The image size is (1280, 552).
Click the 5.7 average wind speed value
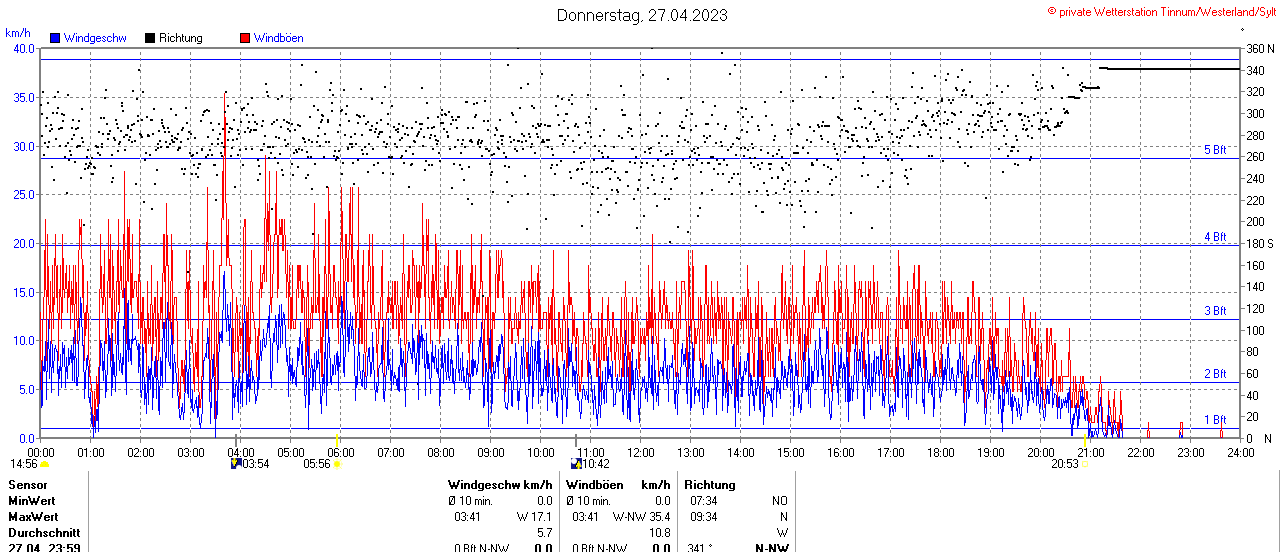tap(545, 533)
